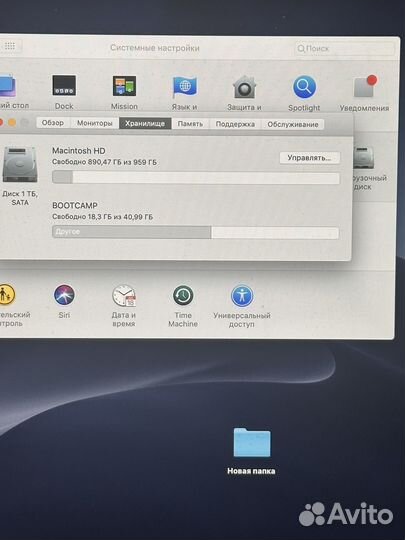405x540 pixels.
Task: Open Date & Time clock icon
Action: pos(124,295)
